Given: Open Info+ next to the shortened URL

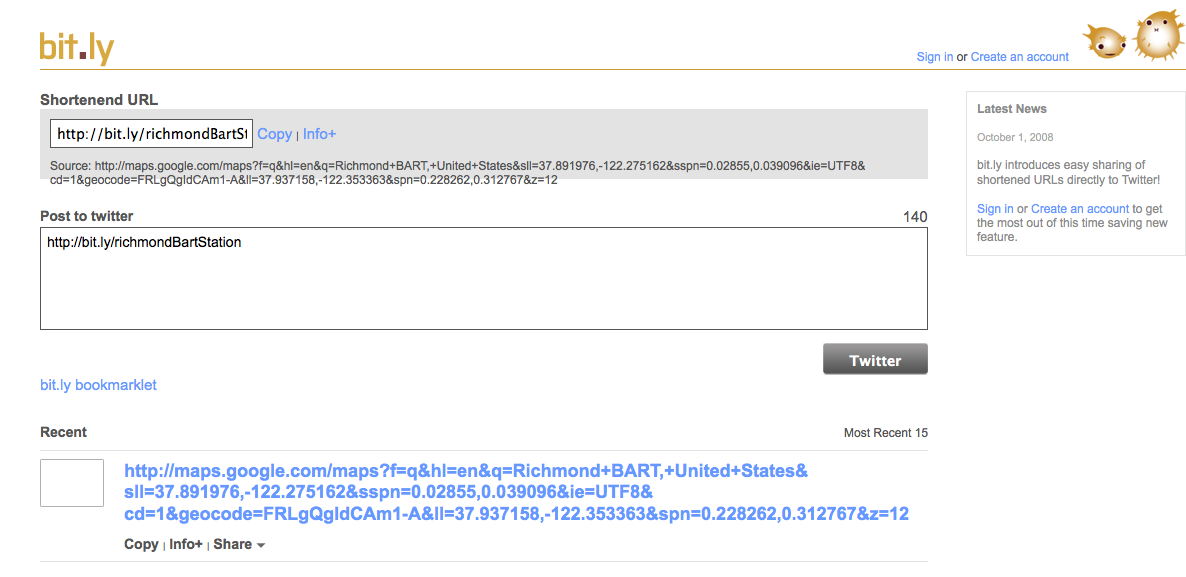Looking at the screenshot, I should coord(319,134).
